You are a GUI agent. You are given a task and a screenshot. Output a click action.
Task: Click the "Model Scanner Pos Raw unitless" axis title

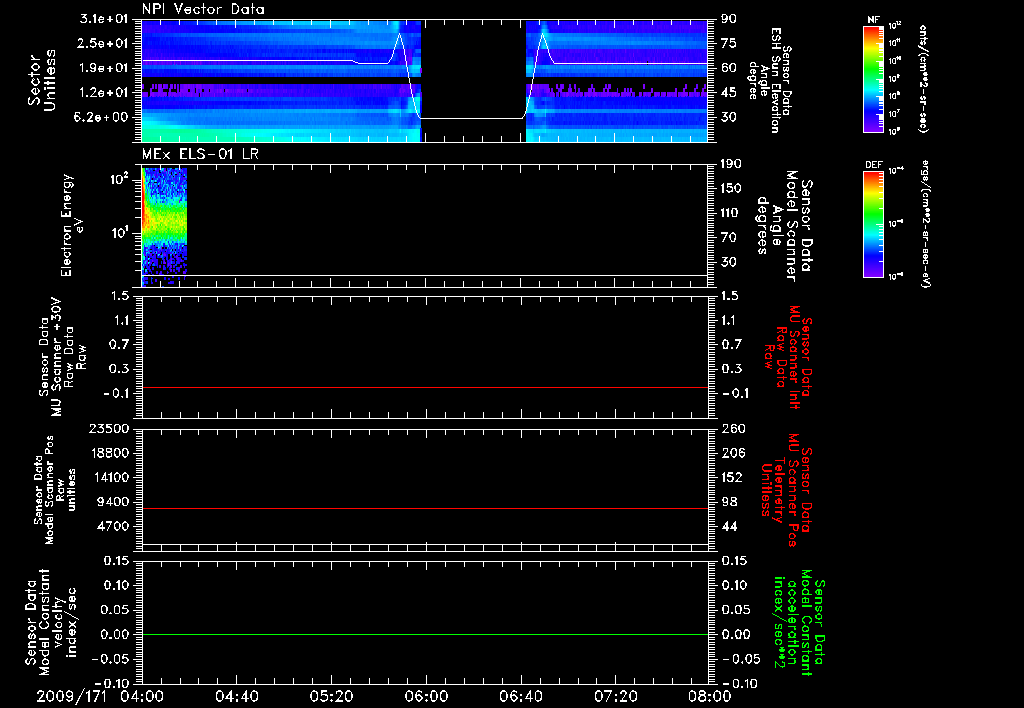click(x=56, y=490)
